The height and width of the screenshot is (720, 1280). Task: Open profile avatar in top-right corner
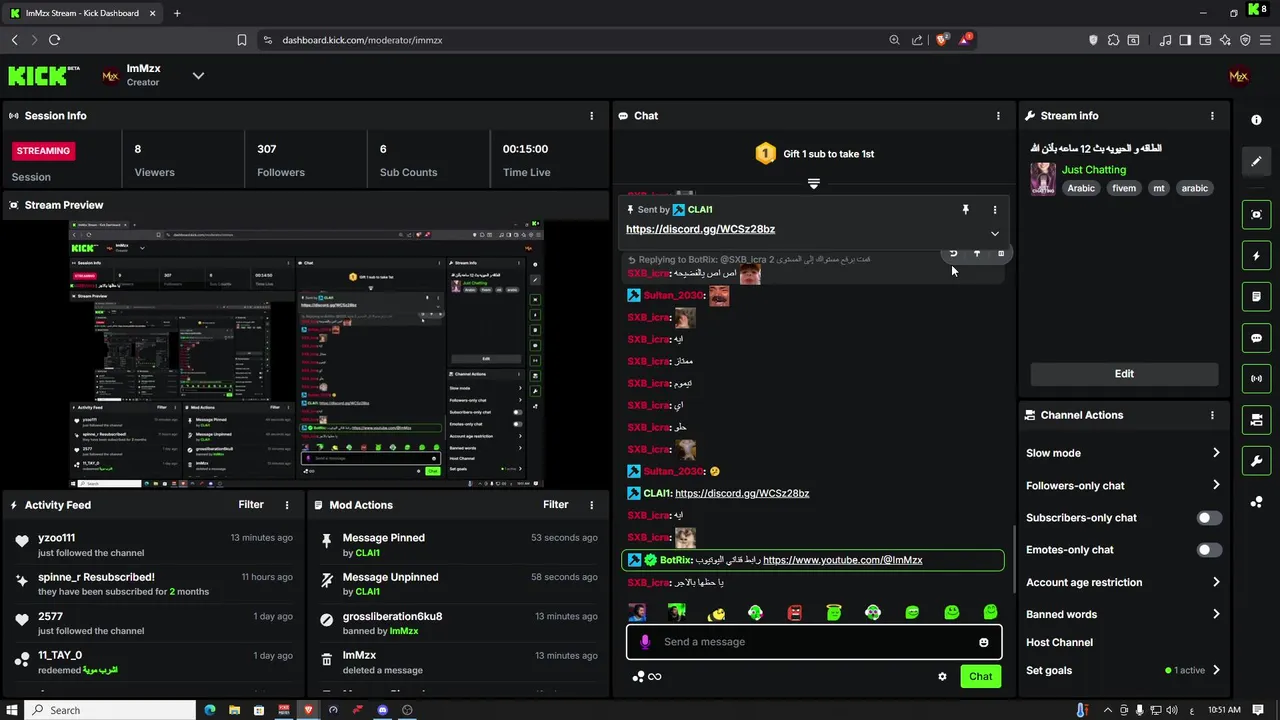coord(1239,76)
